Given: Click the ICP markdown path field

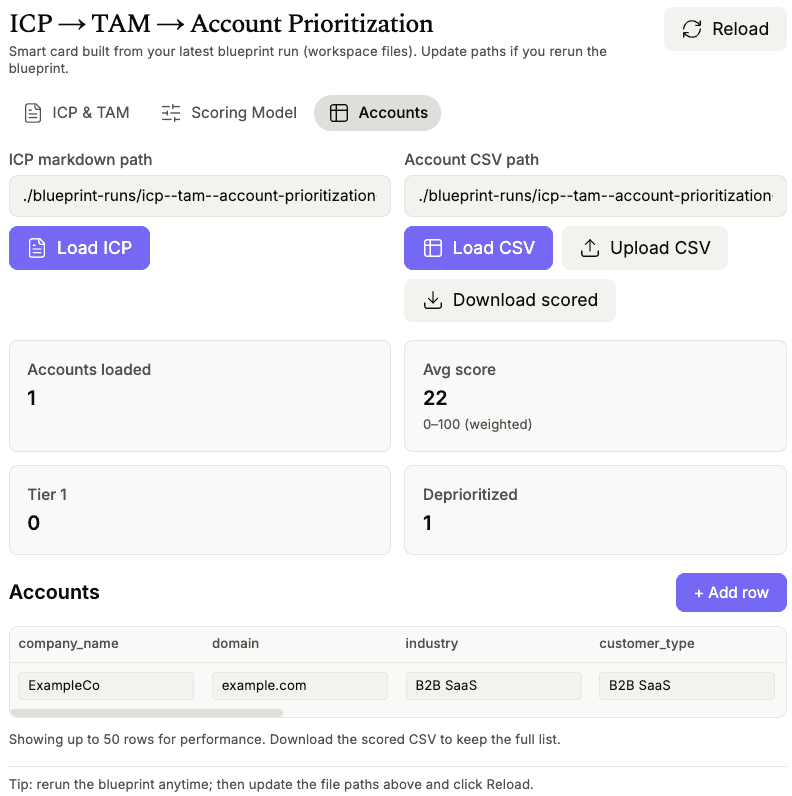Looking at the screenshot, I should (200, 196).
